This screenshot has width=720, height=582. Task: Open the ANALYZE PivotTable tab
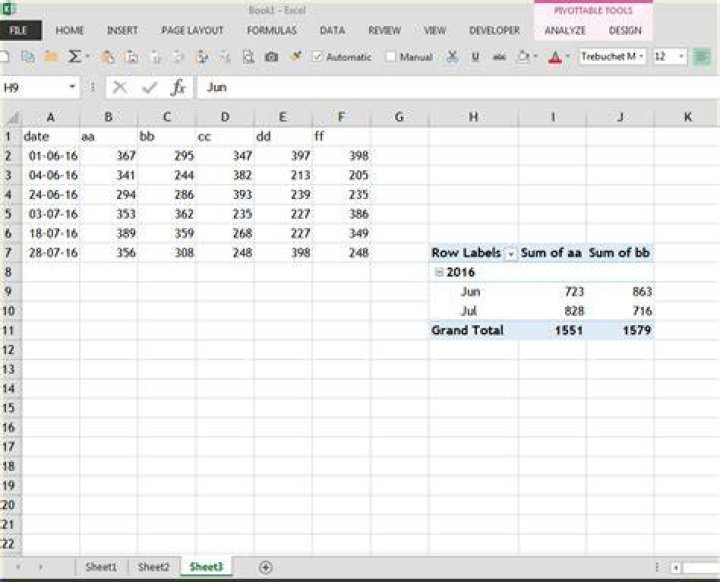pos(565,30)
